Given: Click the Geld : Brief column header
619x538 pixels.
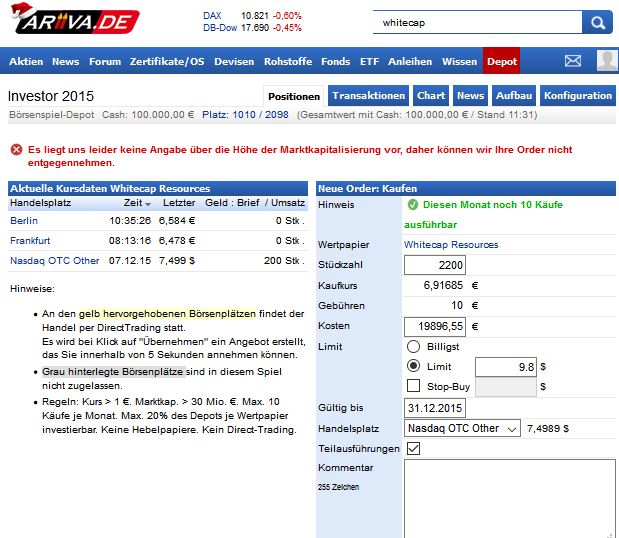Looking at the screenshot, I should (x=232, y=203).
